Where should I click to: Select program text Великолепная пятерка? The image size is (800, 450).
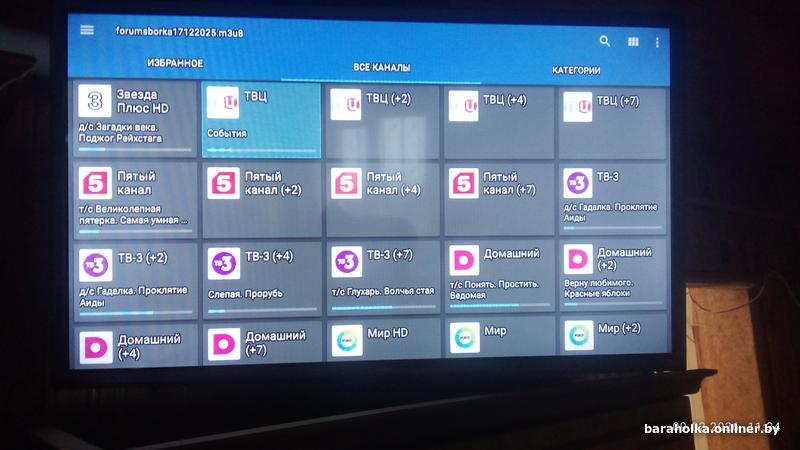tap(133, 215)
